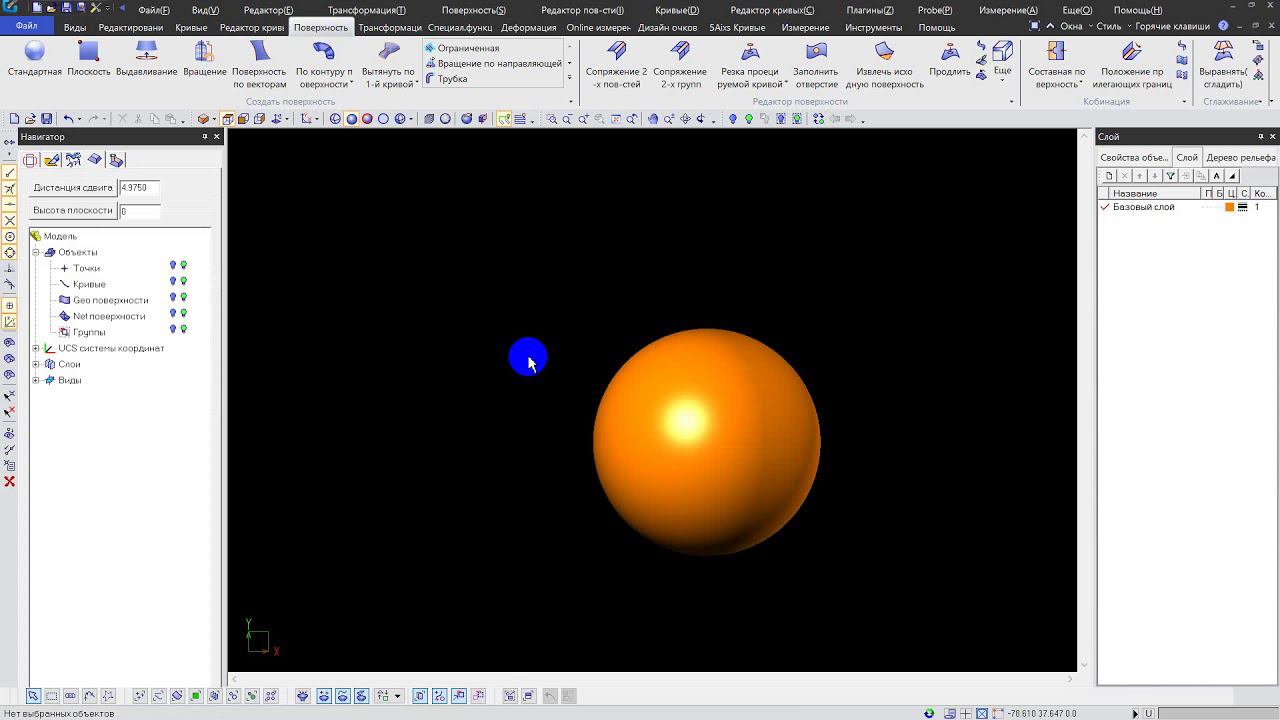Image resolution: width=1280 pixels, height=720 pixels.
Task: Click the first icon in Навигатор toolbar
Action: click(30, 160)
